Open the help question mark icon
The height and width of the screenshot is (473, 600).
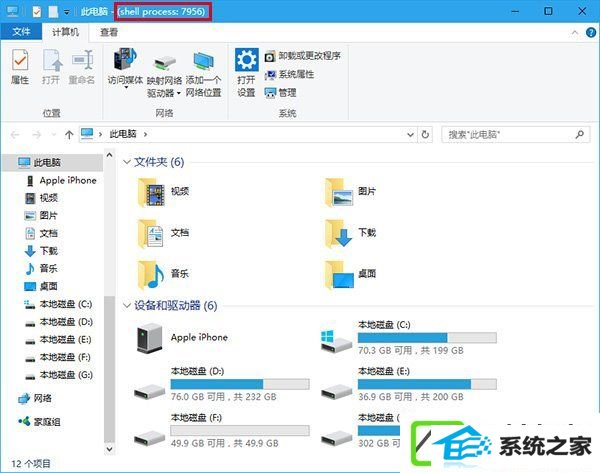pos(590,33)
